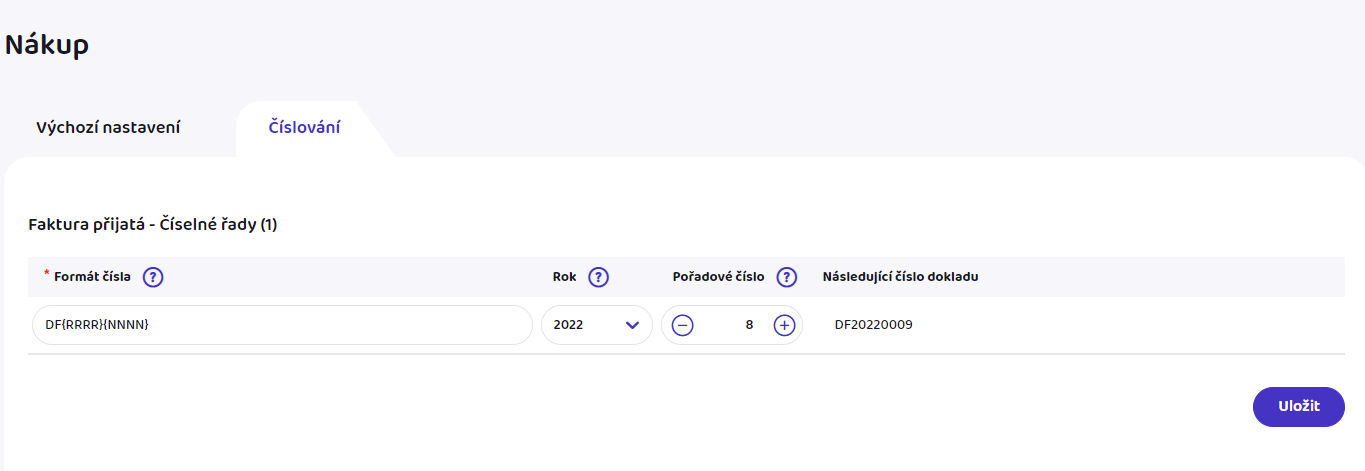Switch to the Výchozí nastavení tab
The width and height of the screenshot is (1365, 471).
click(108, 128)
